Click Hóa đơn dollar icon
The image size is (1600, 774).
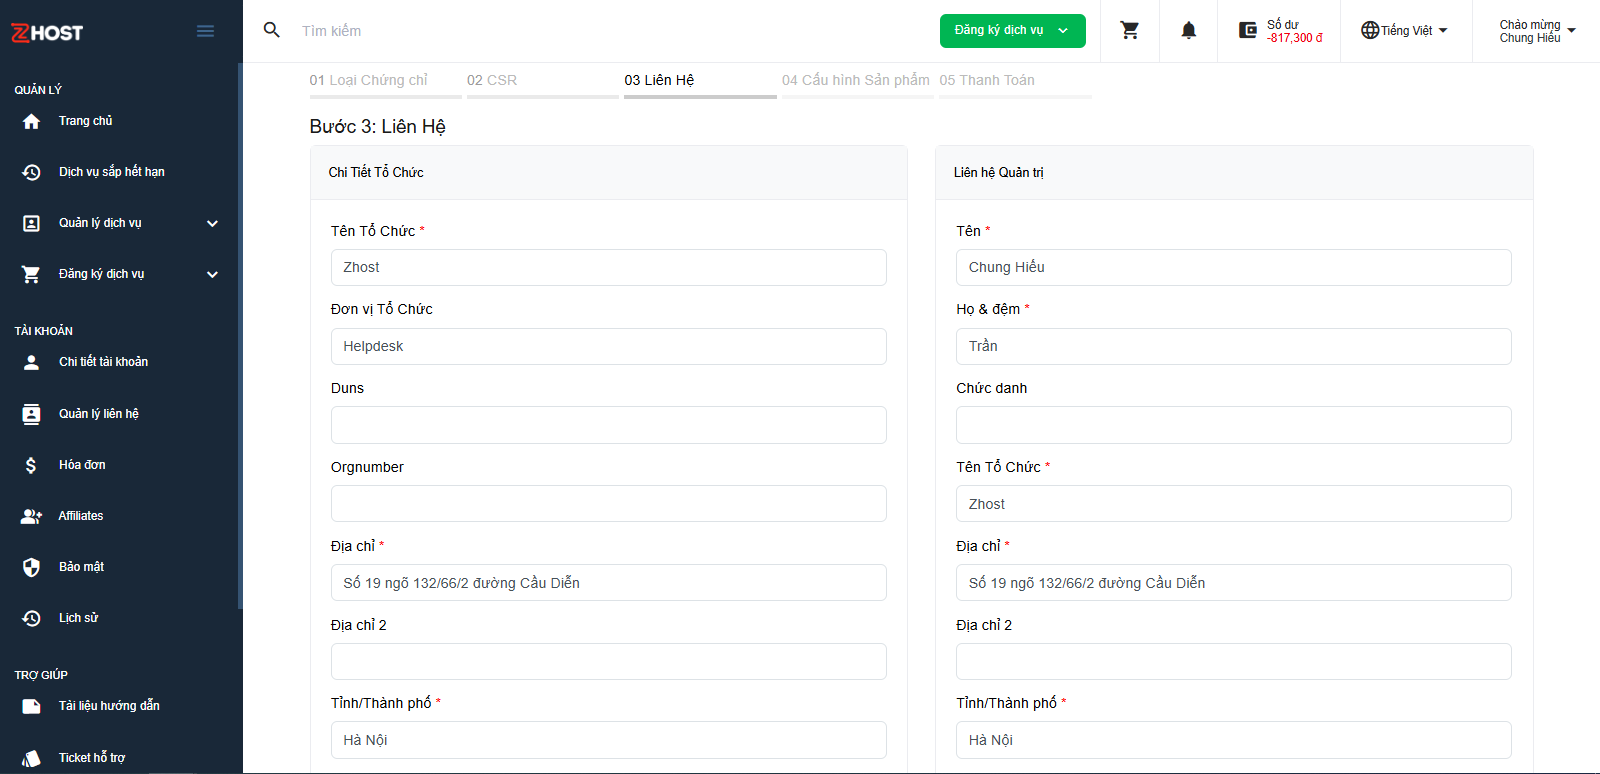[x=31, y=465]
